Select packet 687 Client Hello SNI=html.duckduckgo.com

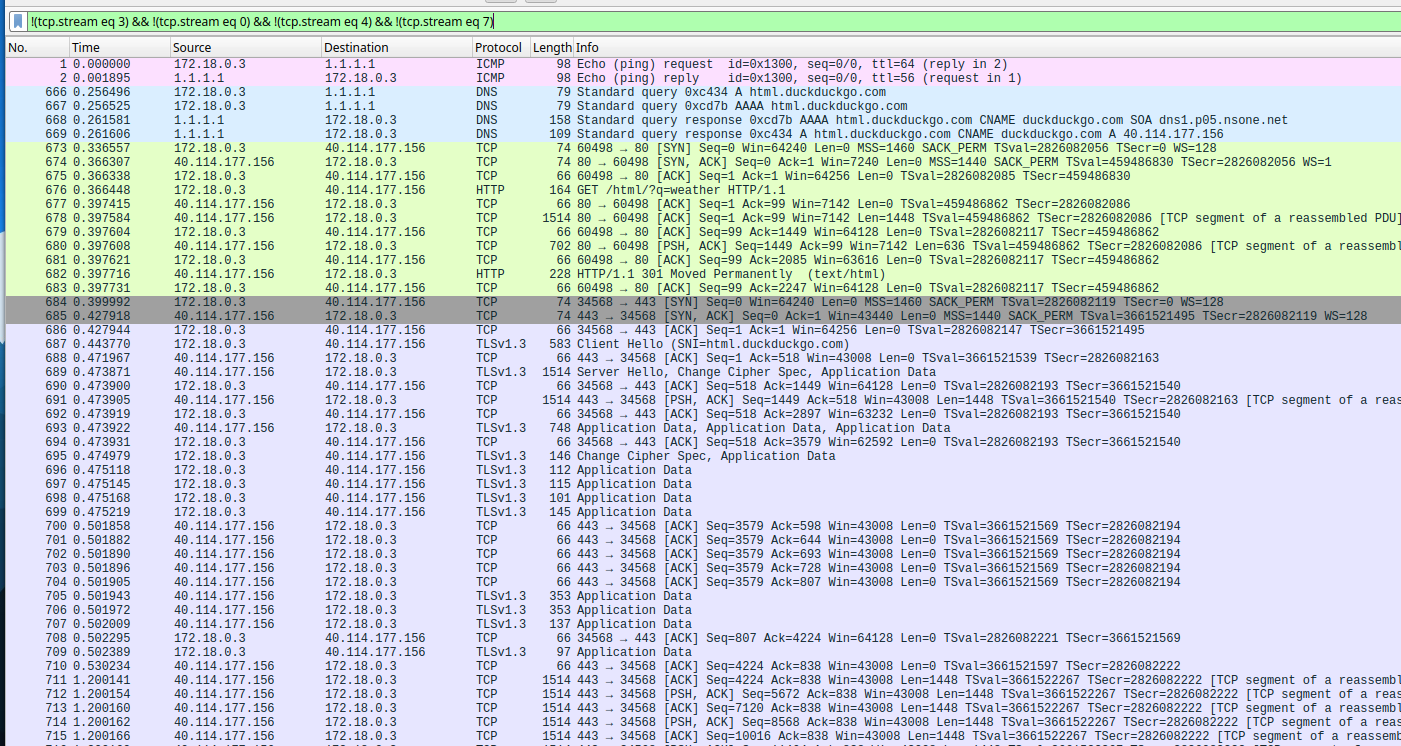(703, 344)
